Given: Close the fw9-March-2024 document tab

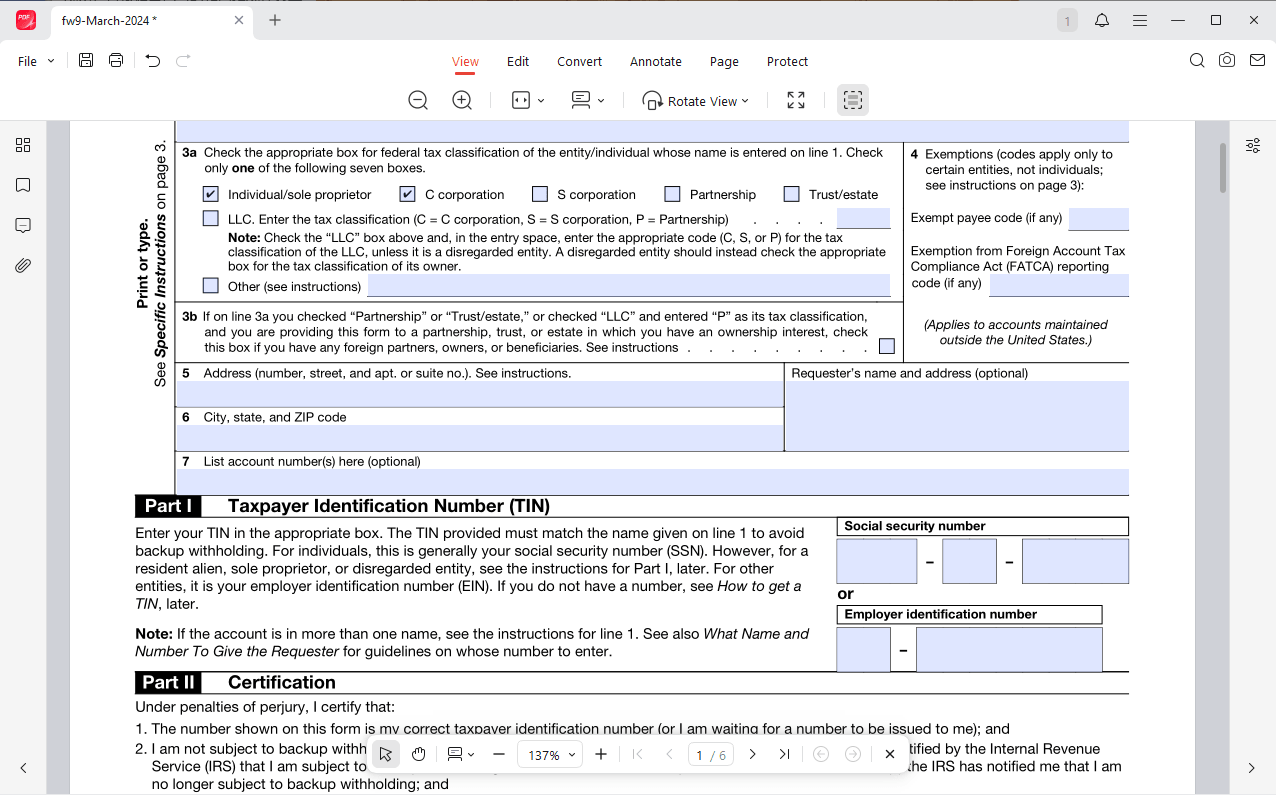Looking at the screenshot, I should [x=239, y=20].
